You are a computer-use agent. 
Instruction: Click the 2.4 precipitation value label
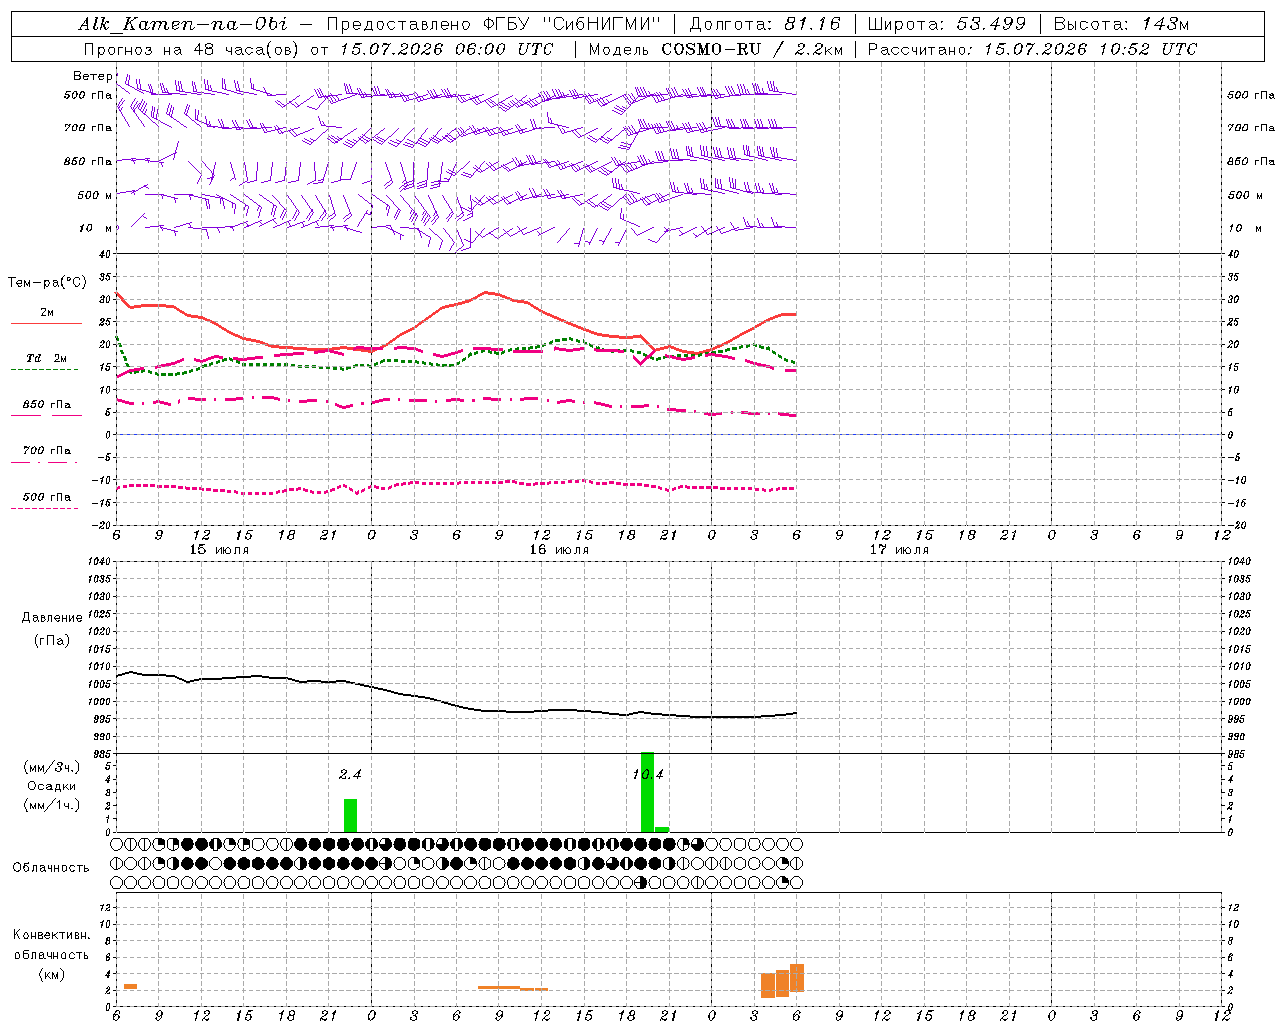350,774
